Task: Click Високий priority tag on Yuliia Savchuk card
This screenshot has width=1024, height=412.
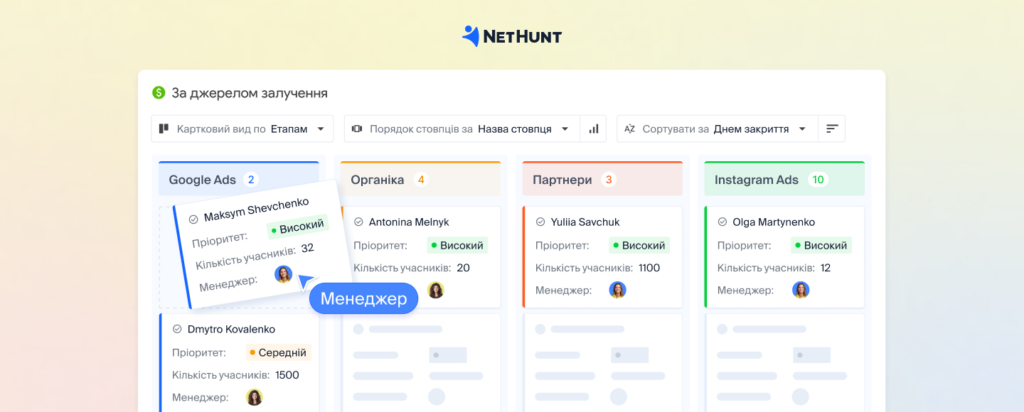Action: click(x=639, y=246)
